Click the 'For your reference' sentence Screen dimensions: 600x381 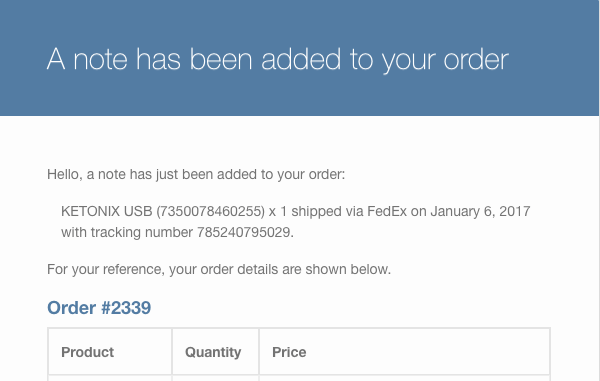219,269
